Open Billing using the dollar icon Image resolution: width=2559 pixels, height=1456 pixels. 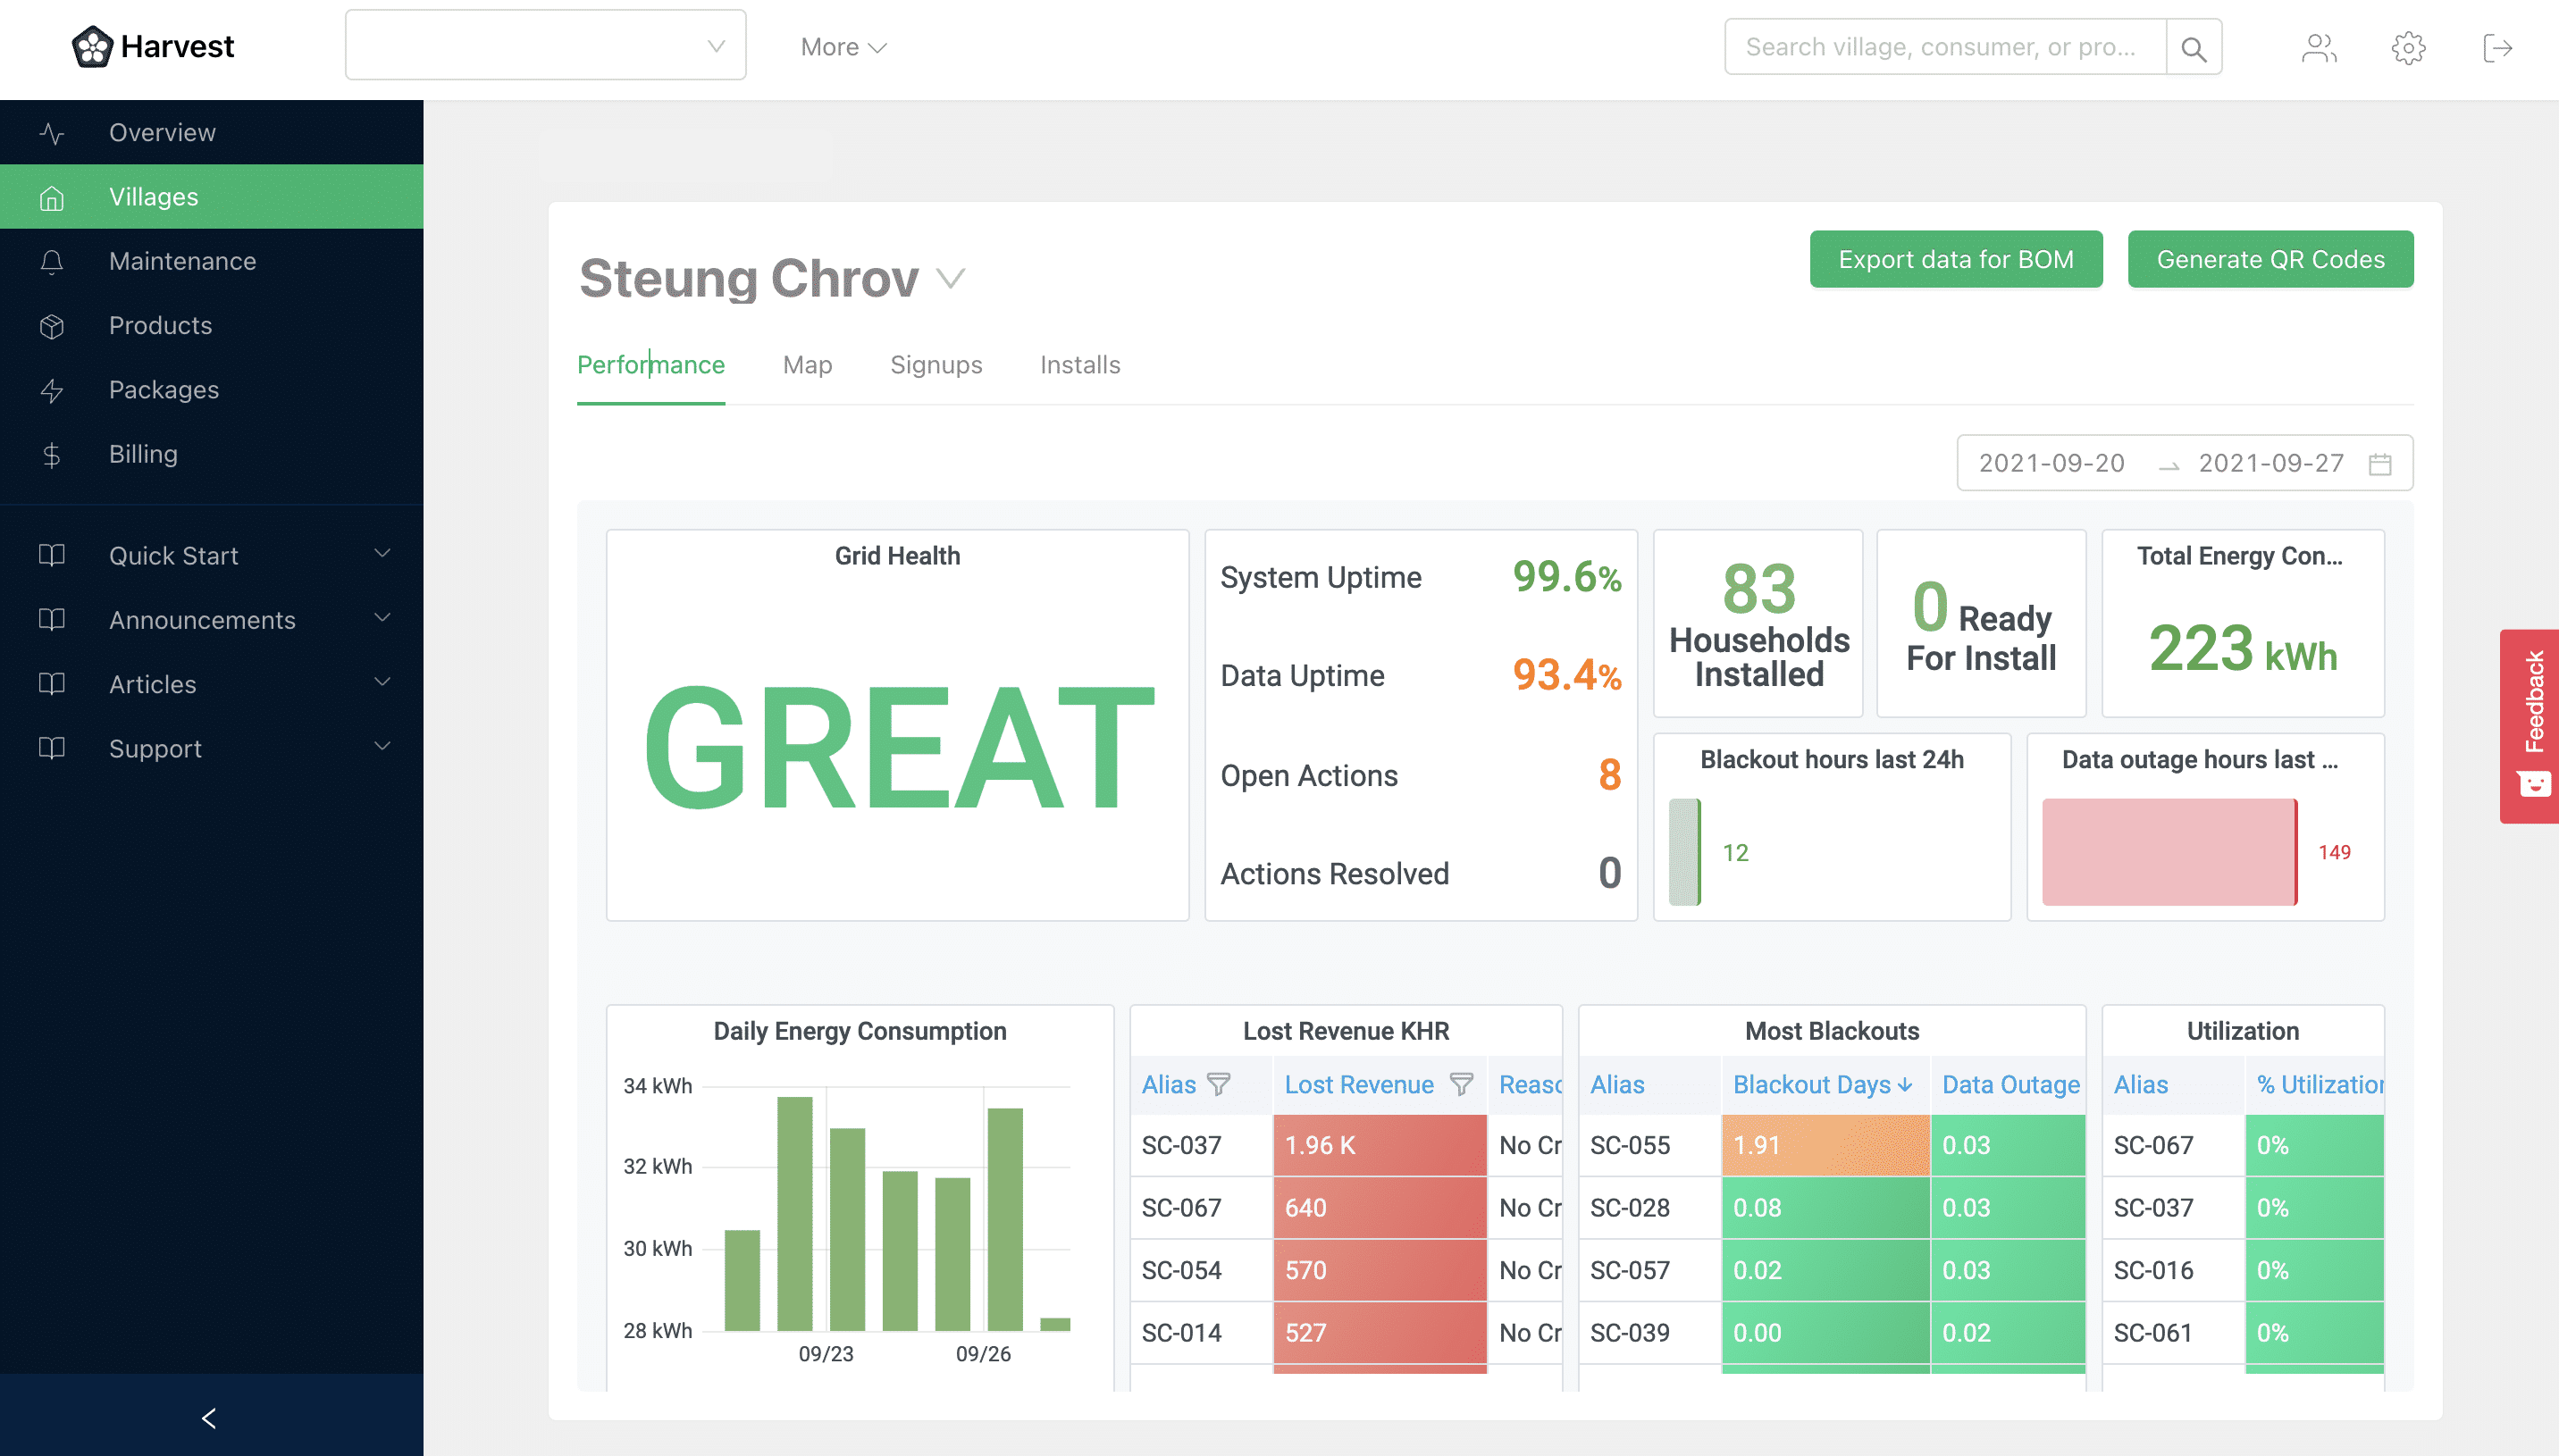(52, 454)
